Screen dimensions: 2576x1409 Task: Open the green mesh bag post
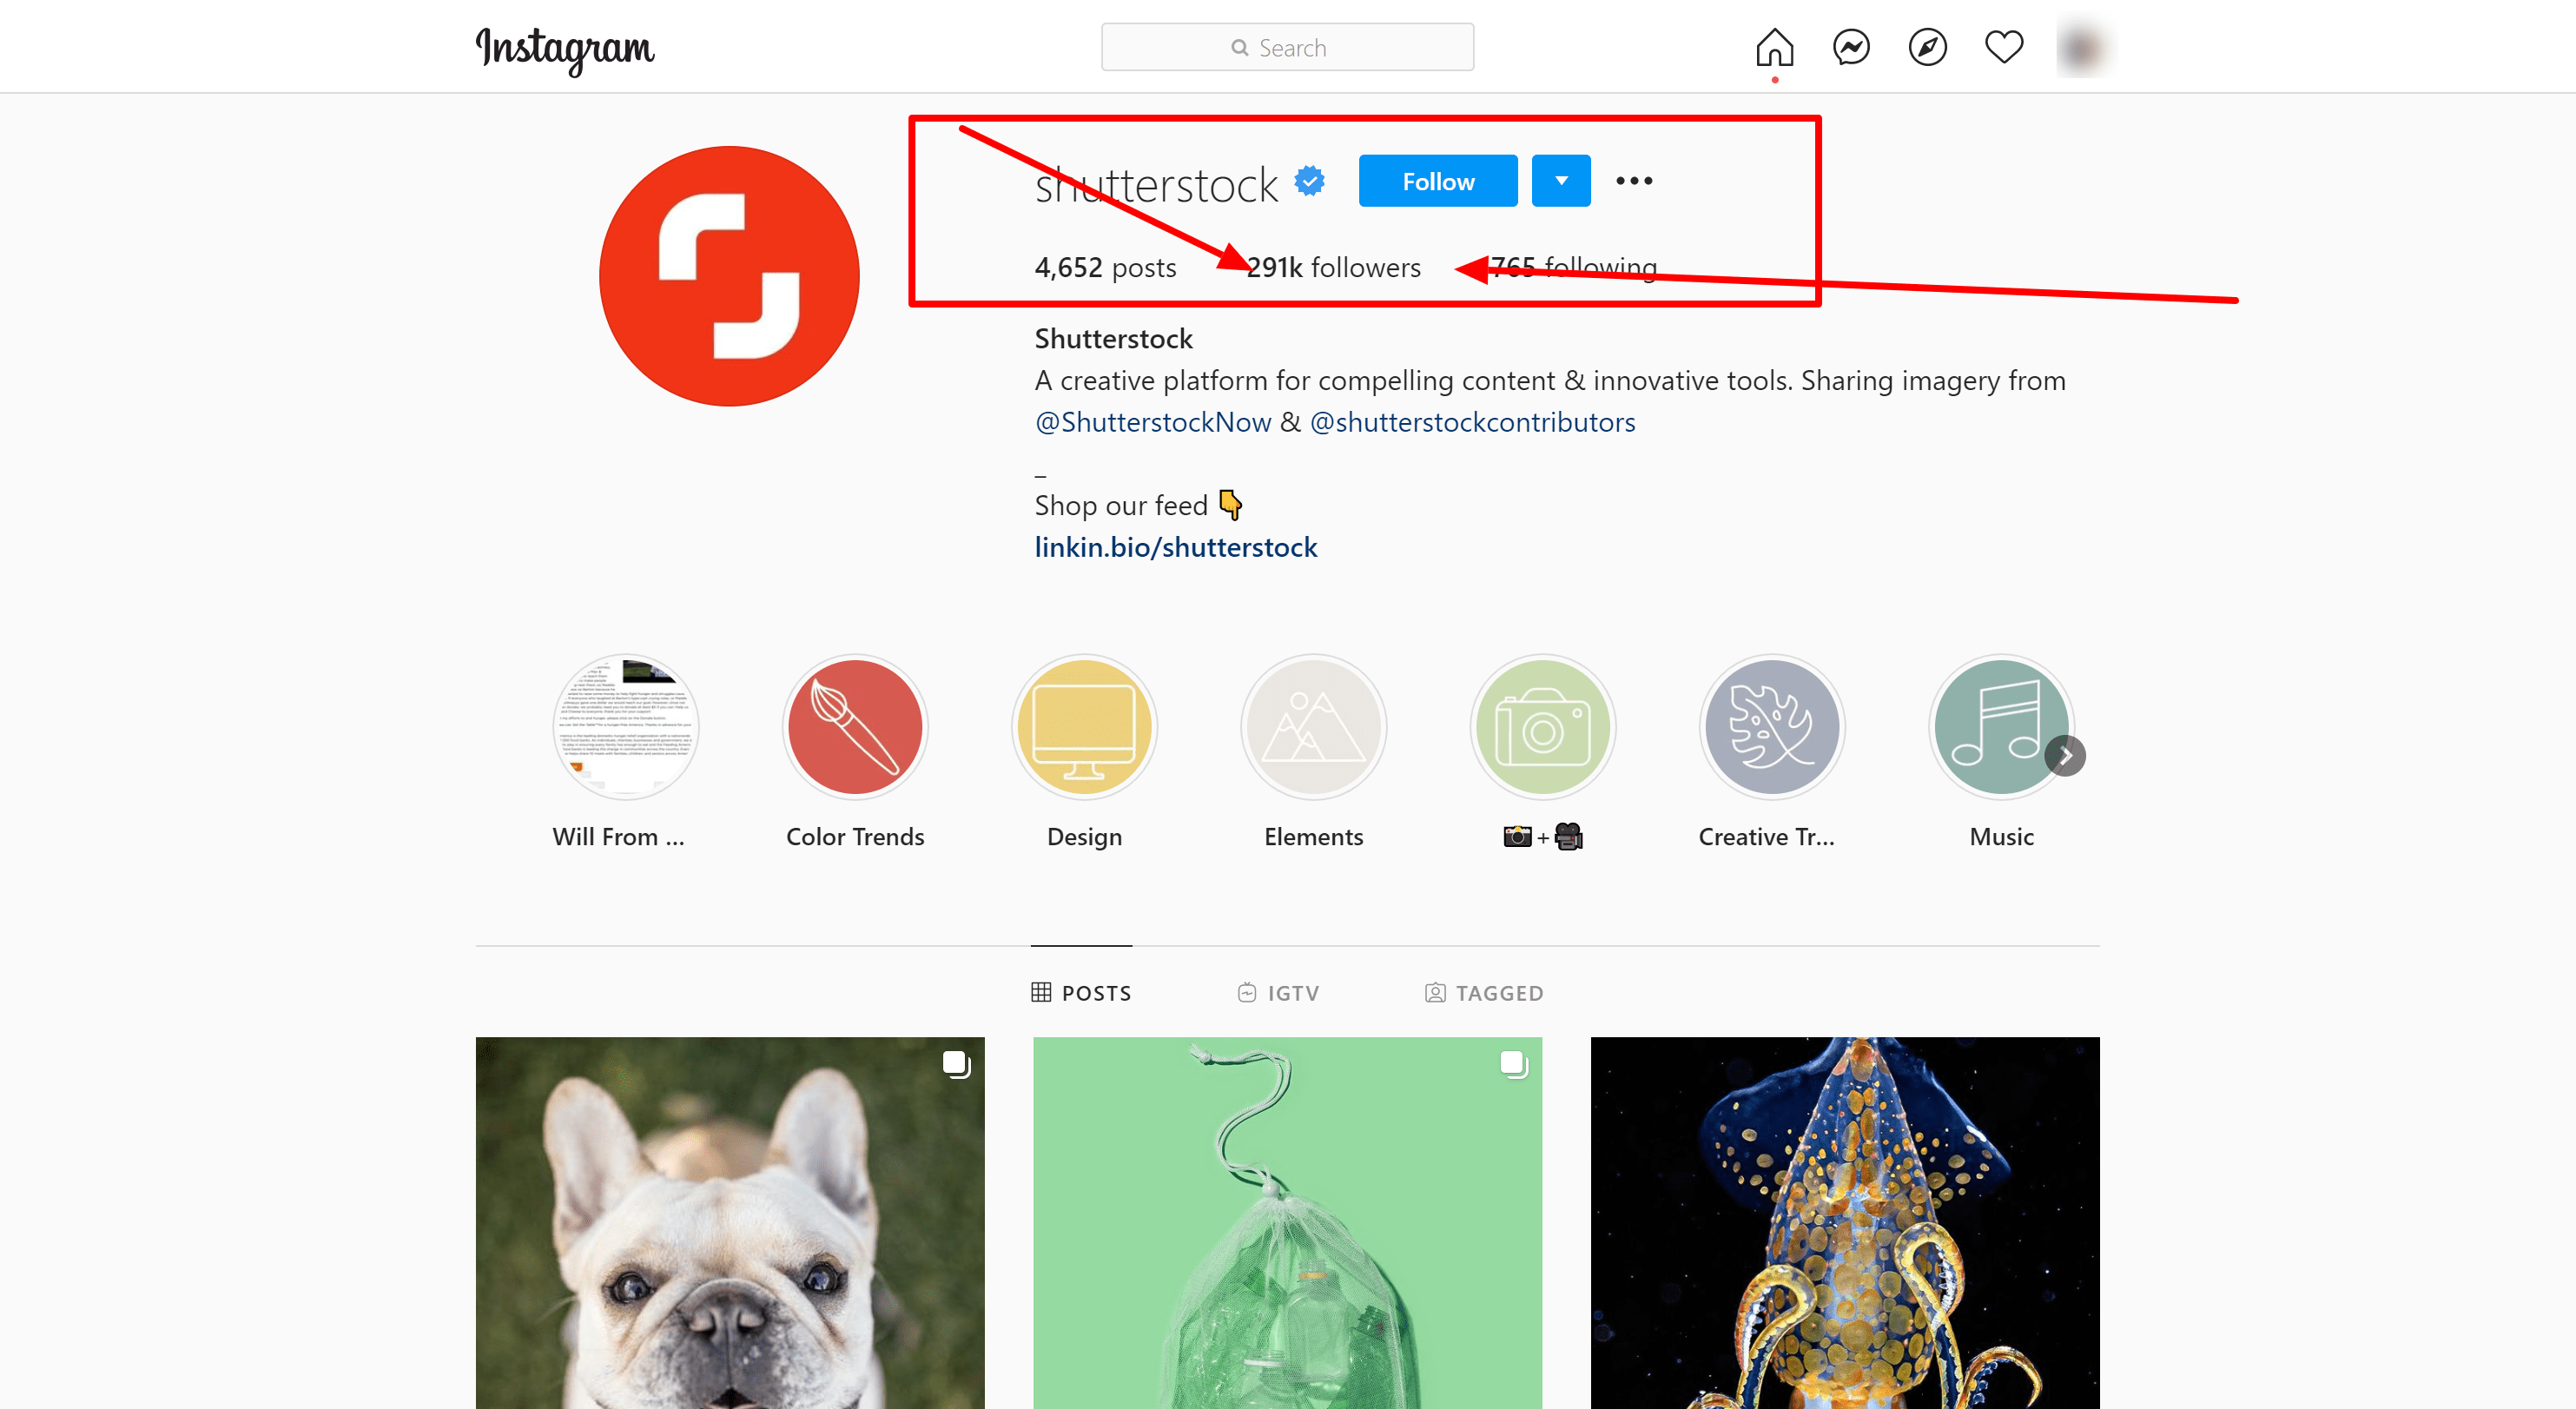[1287, 1223]
